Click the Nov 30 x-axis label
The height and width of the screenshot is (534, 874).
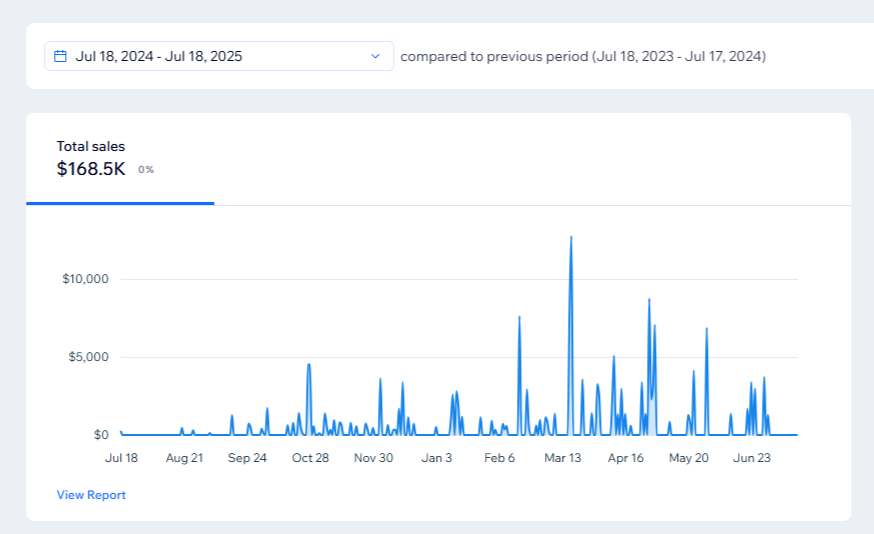tap(373, 458)
